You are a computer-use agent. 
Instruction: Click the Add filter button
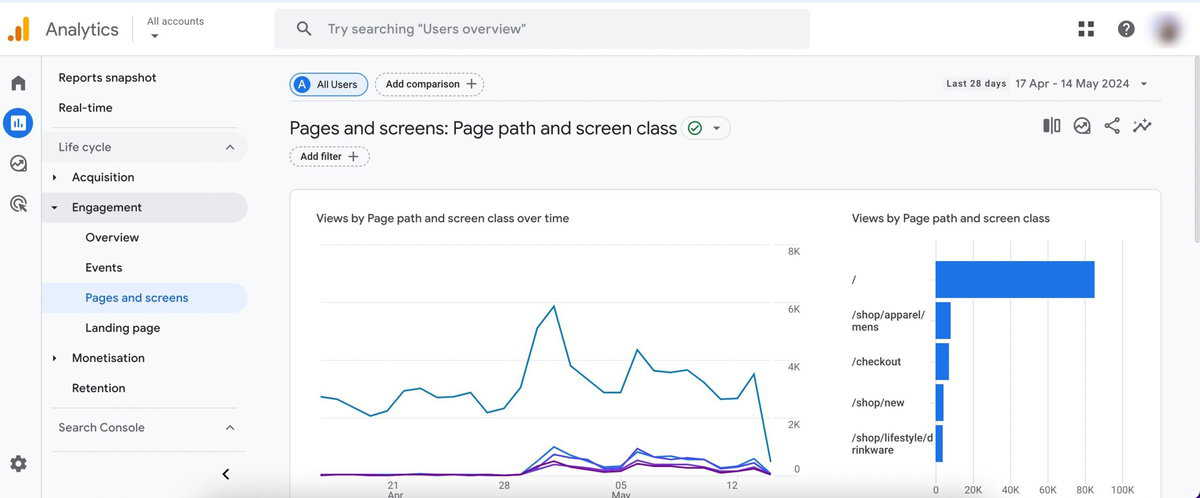[x=329, y=156]
